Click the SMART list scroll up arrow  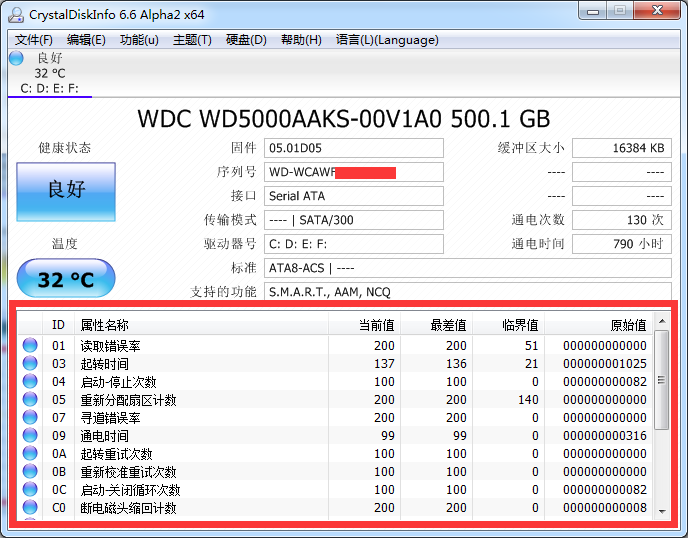pos(662,322)
